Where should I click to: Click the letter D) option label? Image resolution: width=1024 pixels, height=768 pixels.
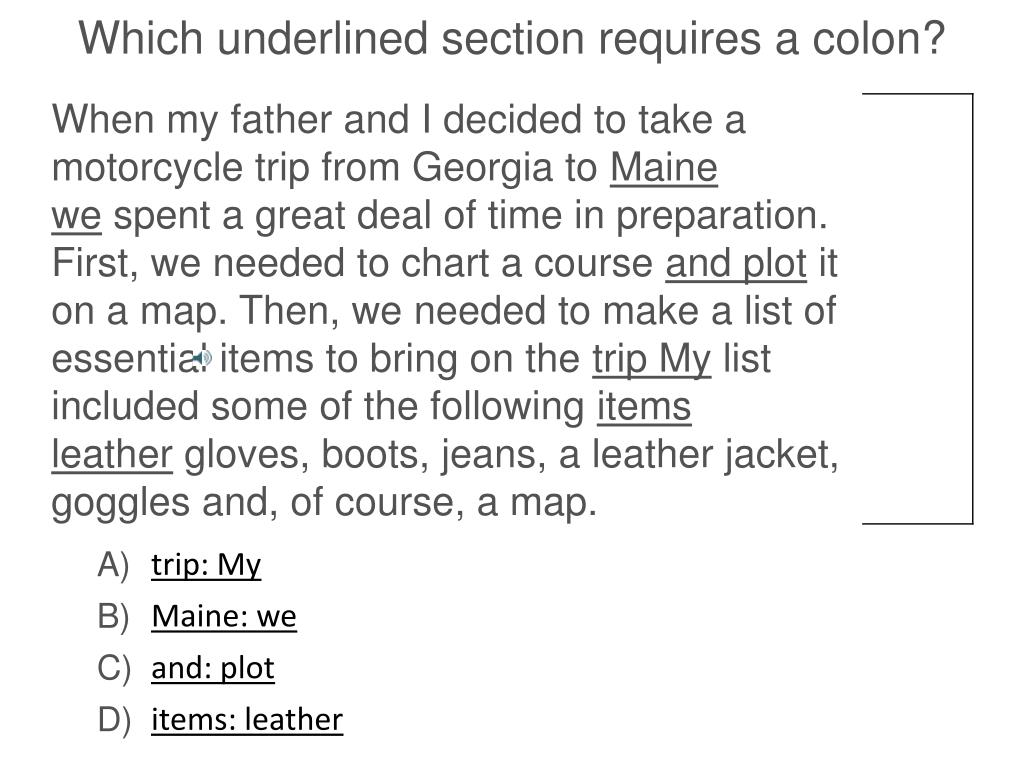coord(114,719)
